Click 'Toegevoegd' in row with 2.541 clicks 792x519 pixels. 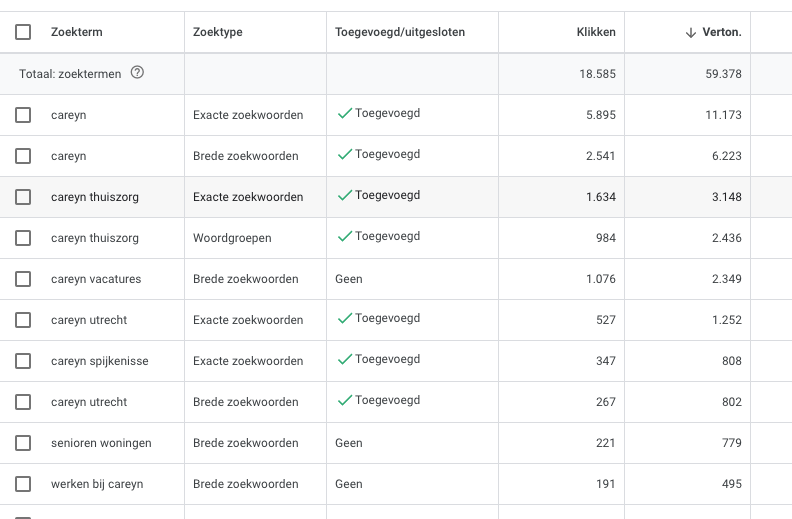pos(387,154)
